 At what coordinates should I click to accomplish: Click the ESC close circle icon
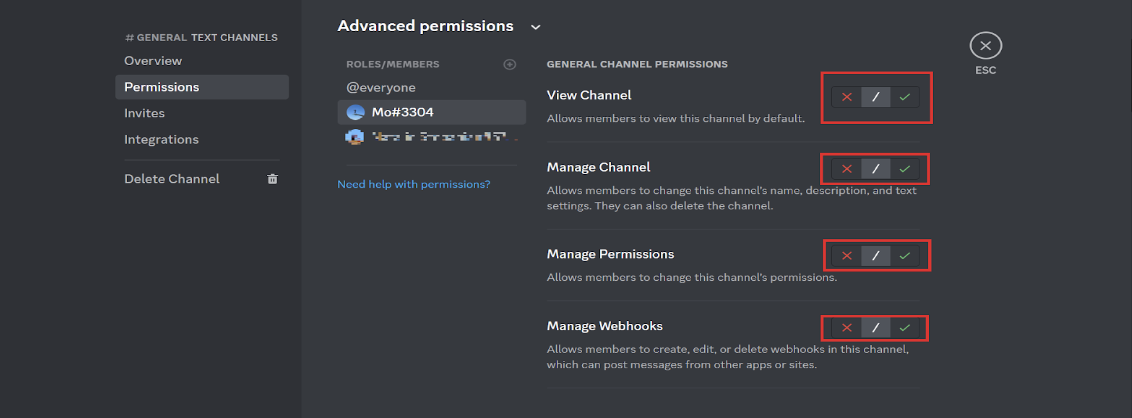[986, 45]
